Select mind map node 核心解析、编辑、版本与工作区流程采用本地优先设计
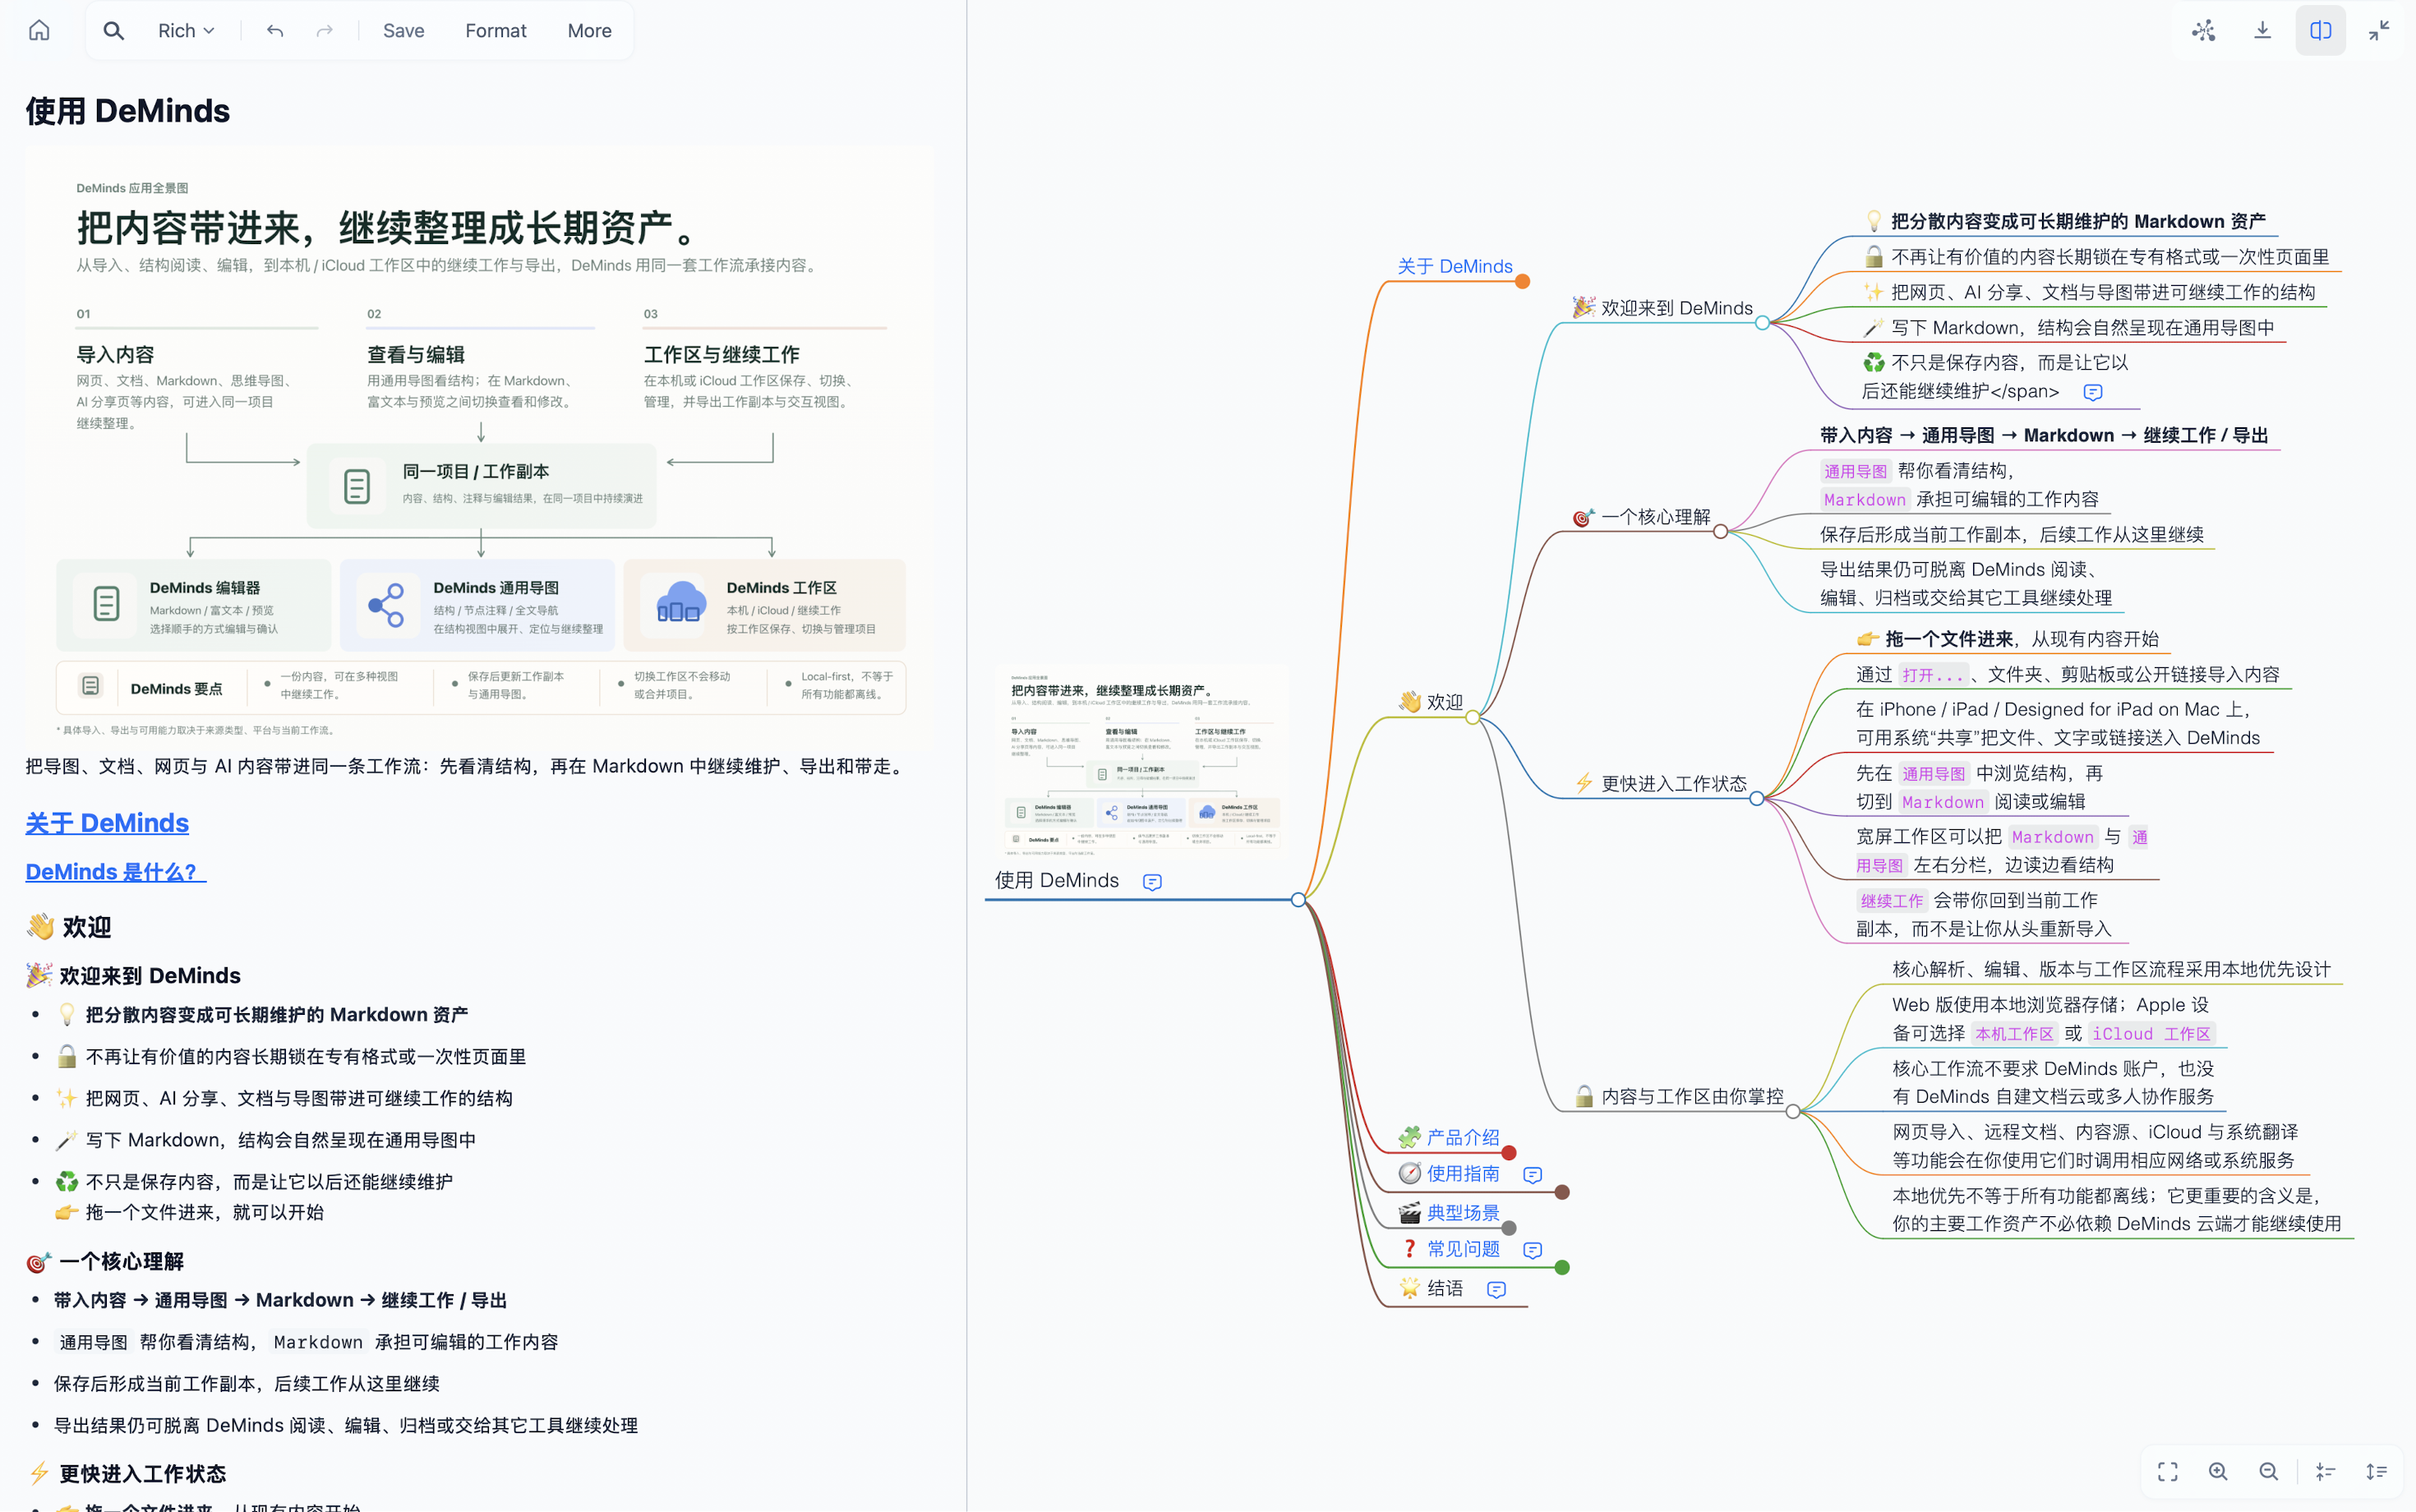Image resolution: width=2416 pixels, height=1512 pixels. click(2111, 969)
